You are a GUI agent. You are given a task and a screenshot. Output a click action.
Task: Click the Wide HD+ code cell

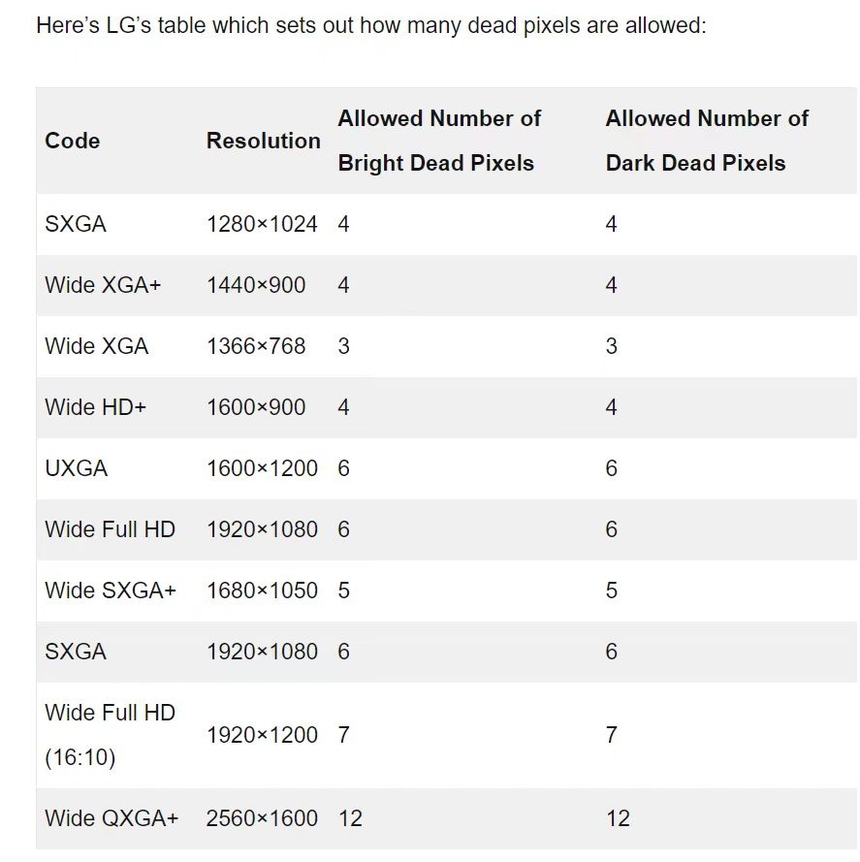(96, 407)
